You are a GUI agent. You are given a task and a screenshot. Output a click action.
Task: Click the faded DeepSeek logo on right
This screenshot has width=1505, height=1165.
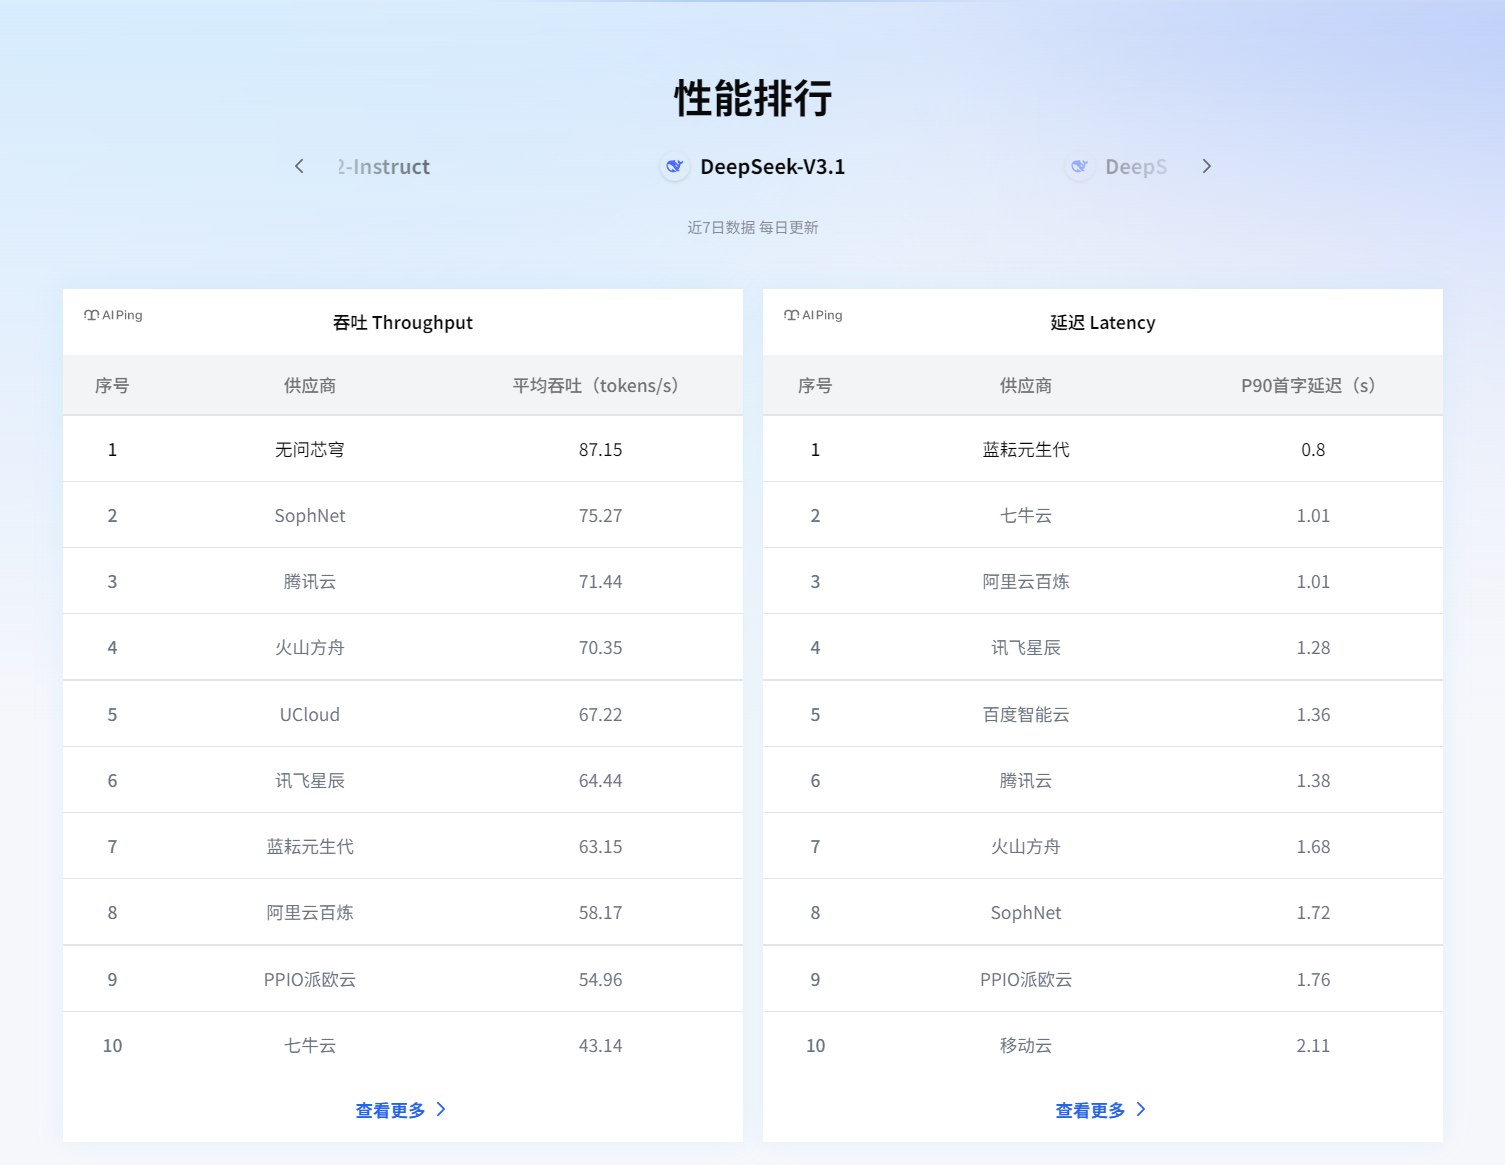point(1079,167)
